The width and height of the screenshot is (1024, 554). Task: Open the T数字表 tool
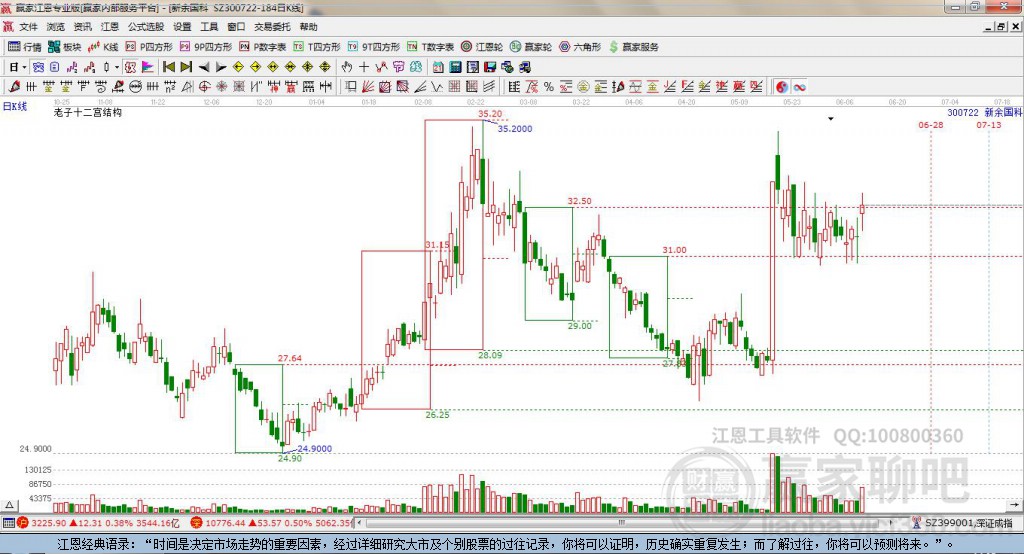[x=430, y=47]
